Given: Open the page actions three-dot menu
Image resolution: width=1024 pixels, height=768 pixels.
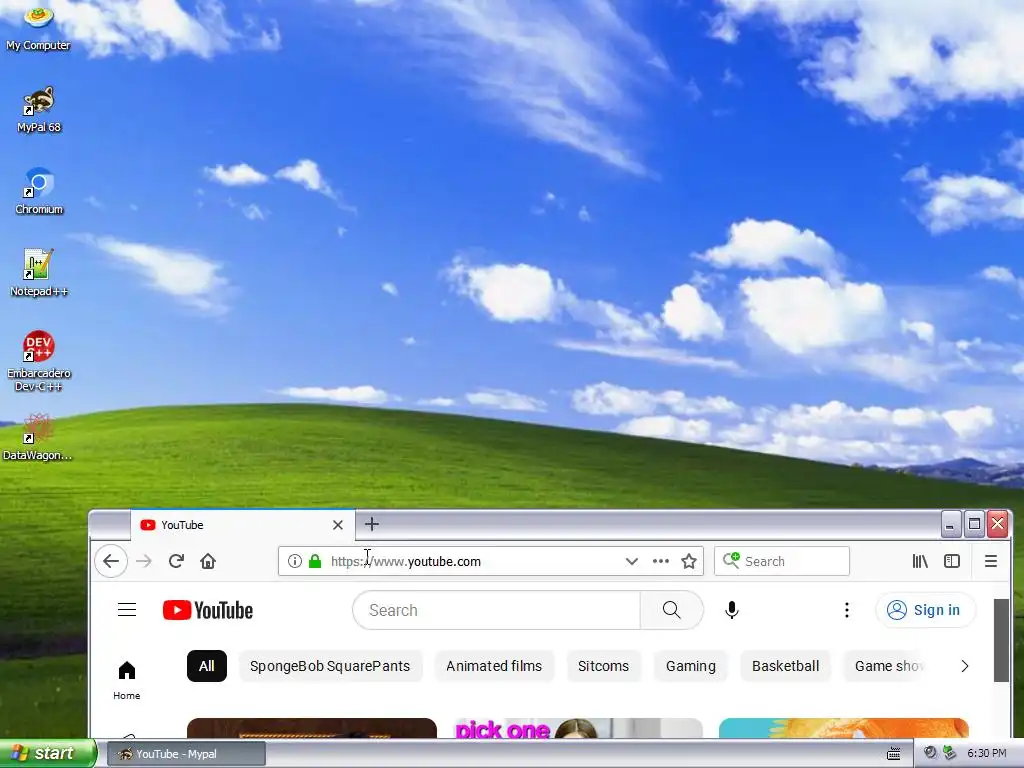Looking at the screenshot, I should tap(660, 561).
